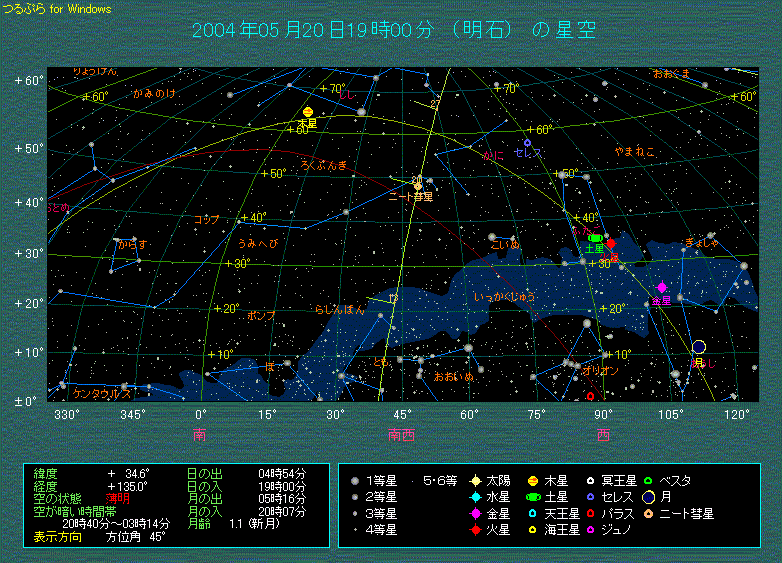Click the green 土星 icon in the legend

pos(533,497)
